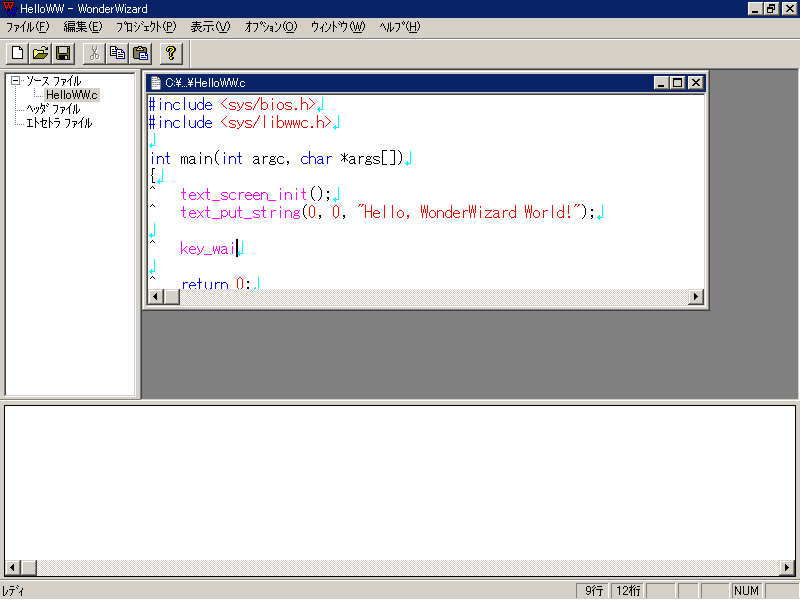This screenshot has height=600, width=800.
Task: Save the file using floppy disk icon
Action: [x=63, y=53]
